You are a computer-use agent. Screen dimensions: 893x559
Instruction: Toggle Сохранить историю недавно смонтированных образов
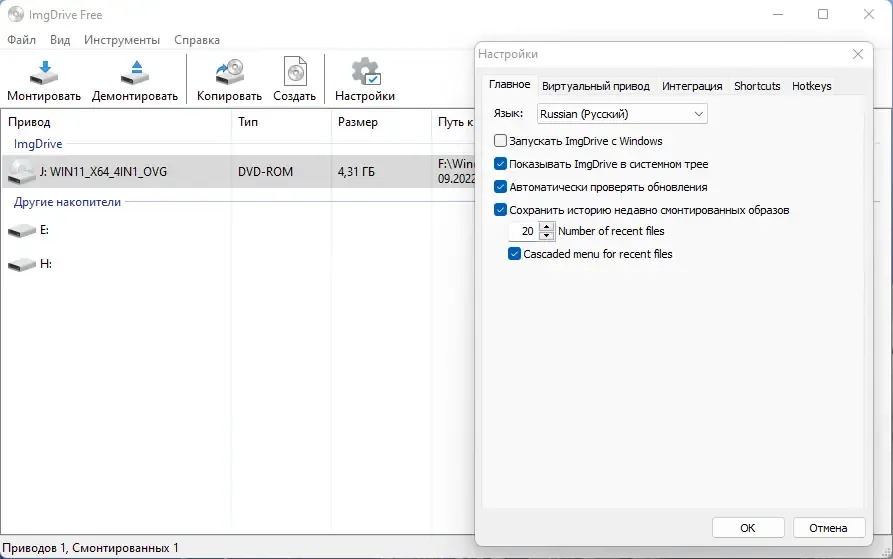tap(500, 209)
